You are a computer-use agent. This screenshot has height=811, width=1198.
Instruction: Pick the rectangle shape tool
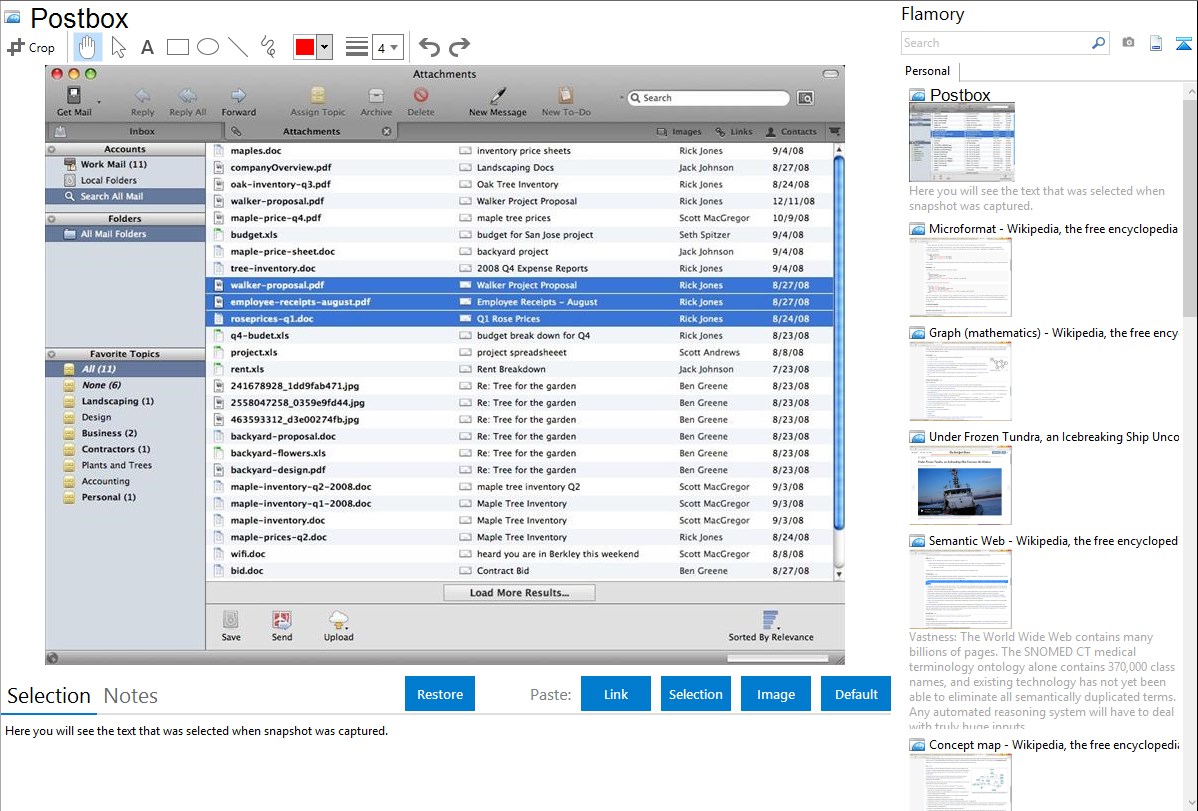tap(177, 47)
